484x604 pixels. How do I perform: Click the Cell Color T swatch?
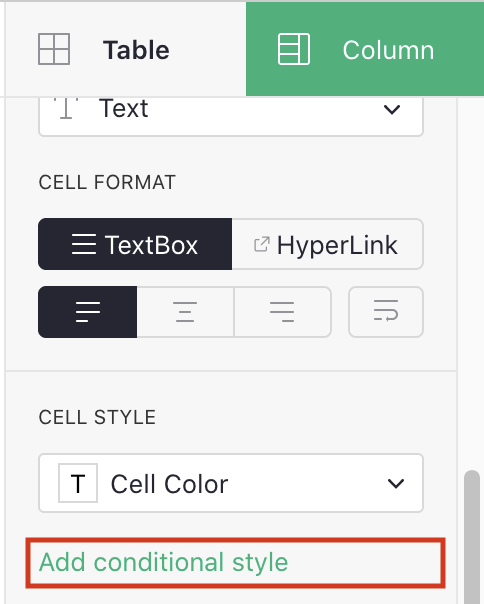[x=78, y=483]
